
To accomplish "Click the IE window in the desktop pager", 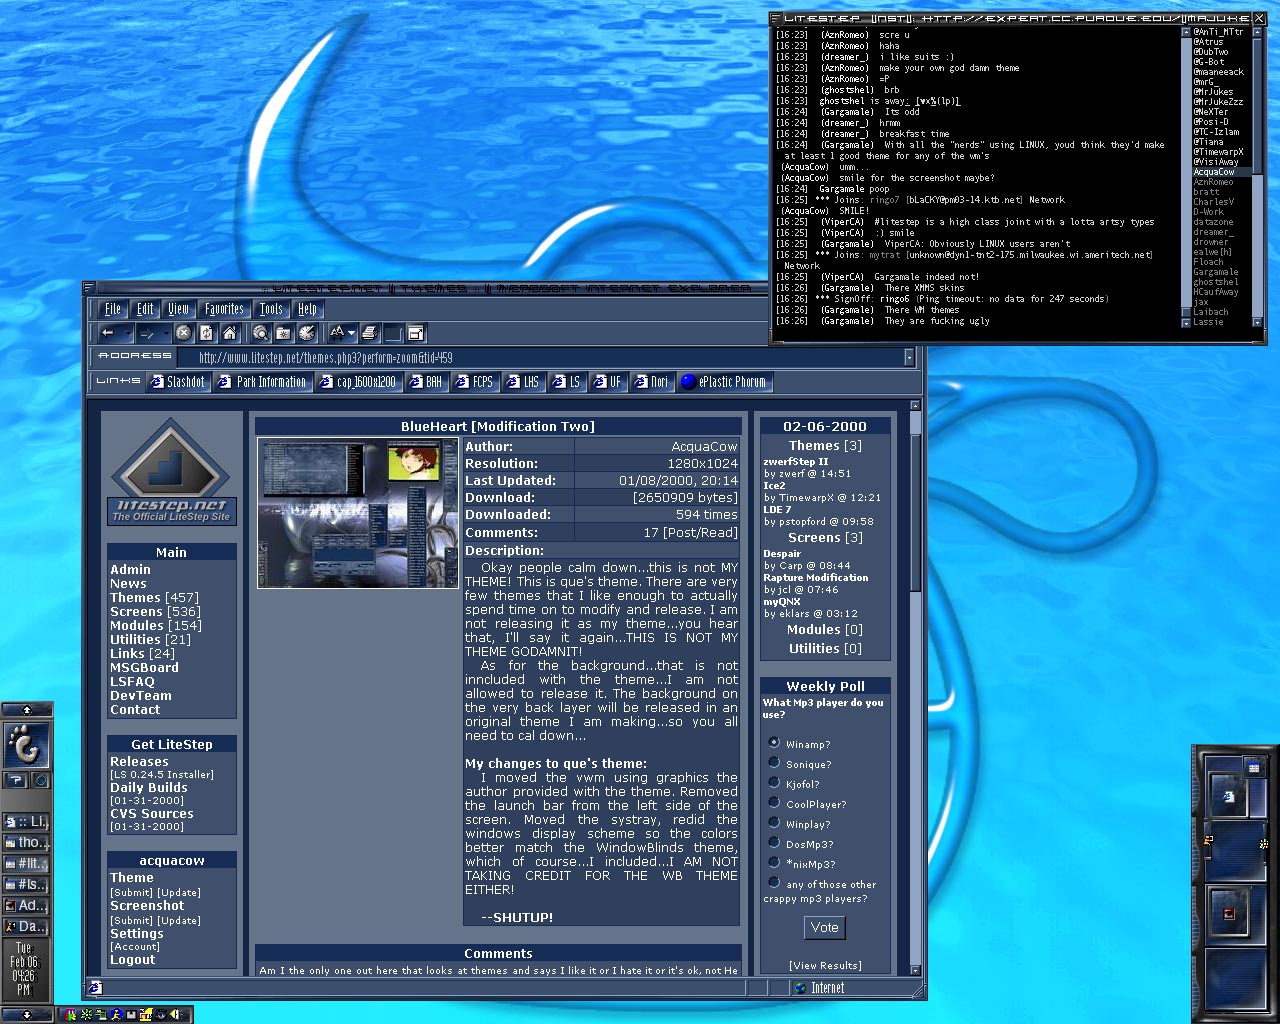I will (x=1229, y=796).
